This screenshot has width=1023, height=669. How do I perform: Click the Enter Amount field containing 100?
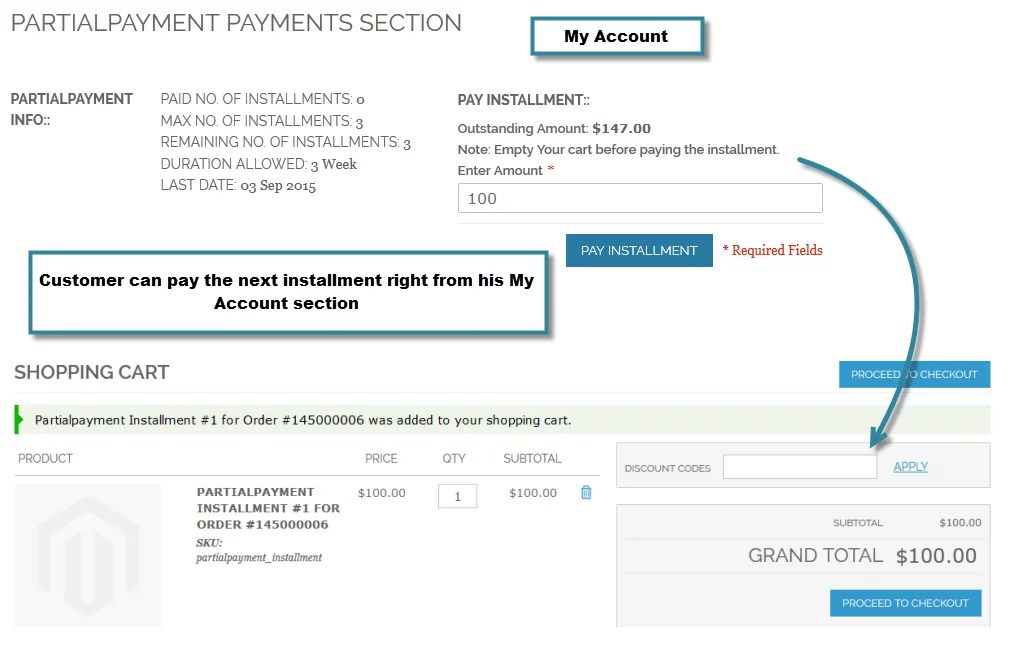point(640,198)
